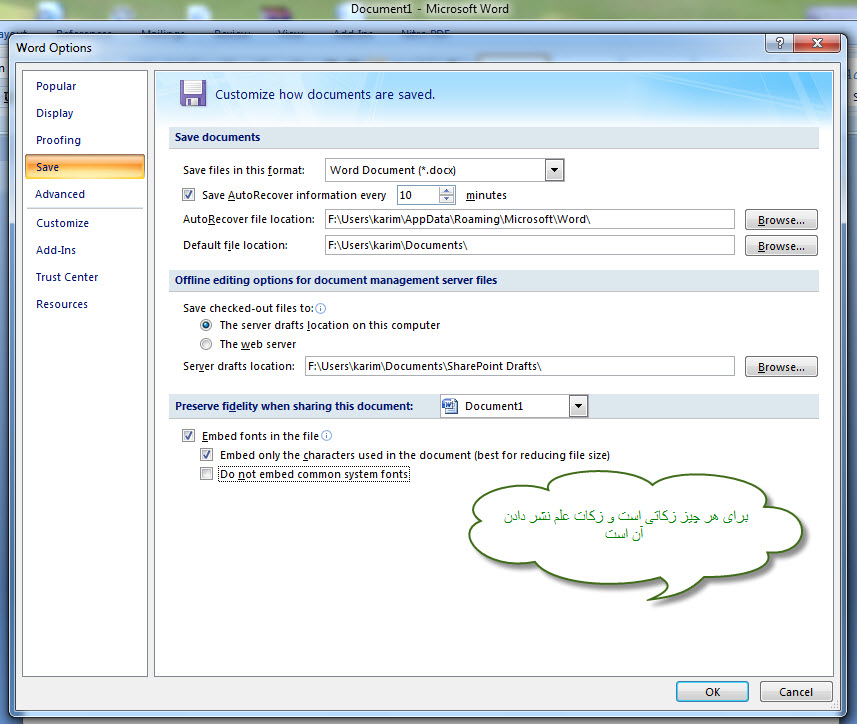Click the floppy disk save icon
857x724 pixels.
tap(193, 93)
